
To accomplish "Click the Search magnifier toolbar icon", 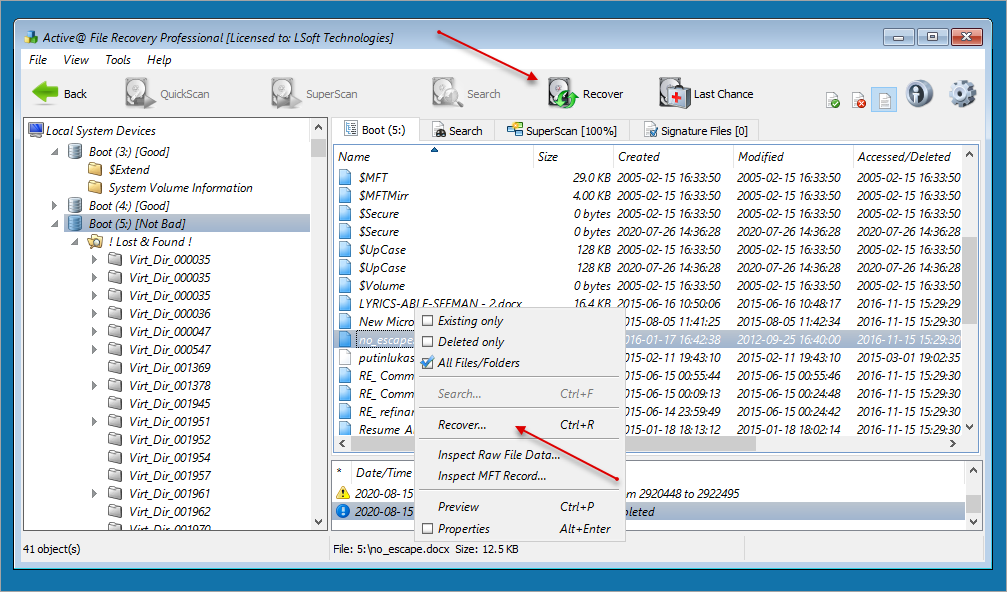I will point(446,93).
